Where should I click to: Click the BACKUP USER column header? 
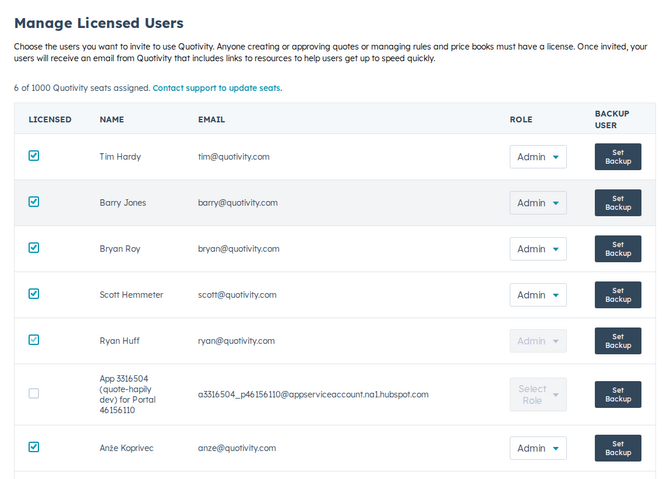(612, 120)
